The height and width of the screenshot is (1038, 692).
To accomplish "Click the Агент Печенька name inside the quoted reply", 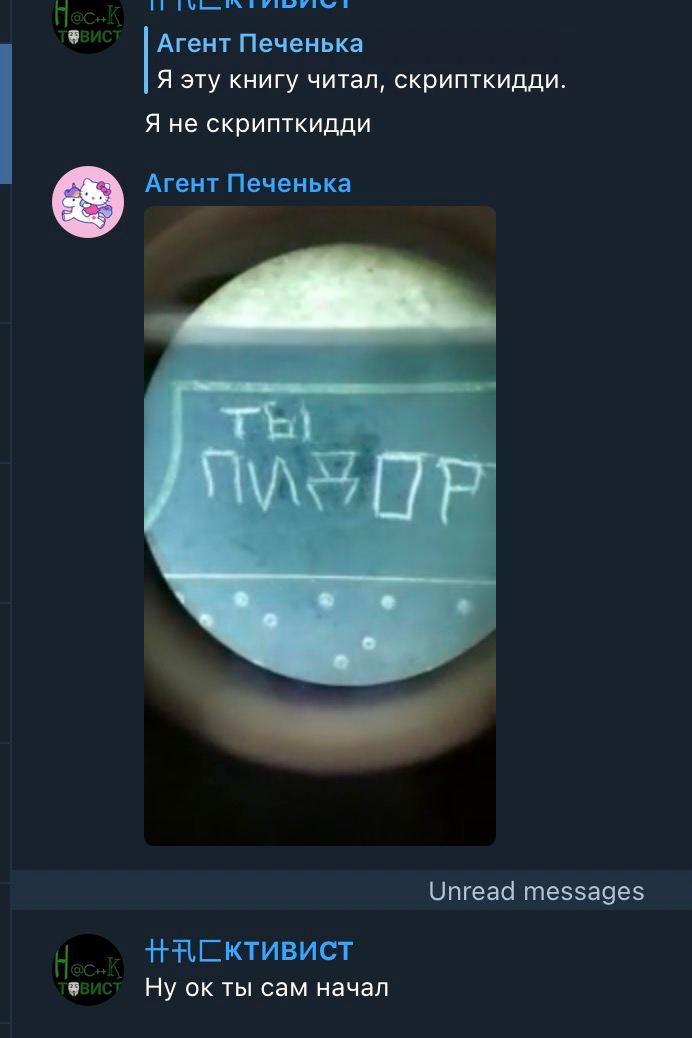I will coord(260,44).
